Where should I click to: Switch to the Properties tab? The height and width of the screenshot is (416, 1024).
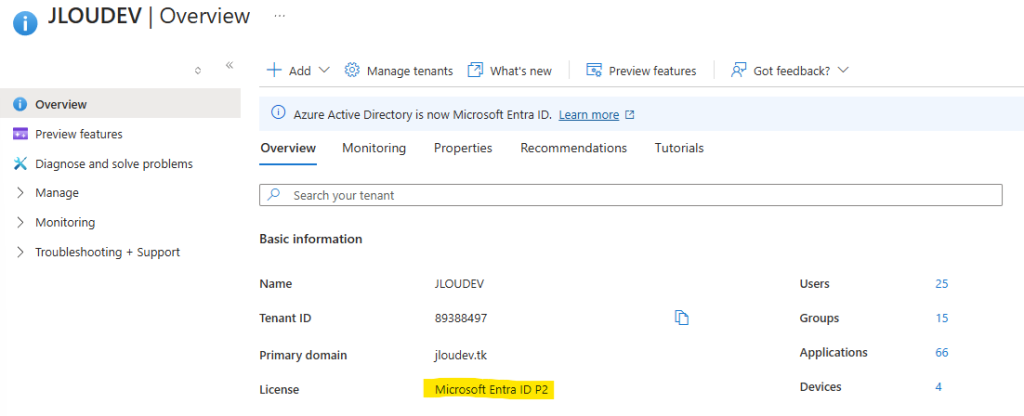[463, 148]
